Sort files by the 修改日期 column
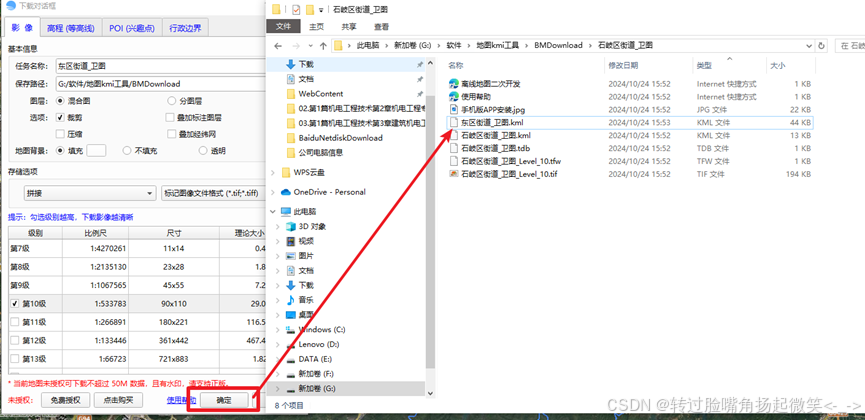The image size is (865, 420). point(623,66)
